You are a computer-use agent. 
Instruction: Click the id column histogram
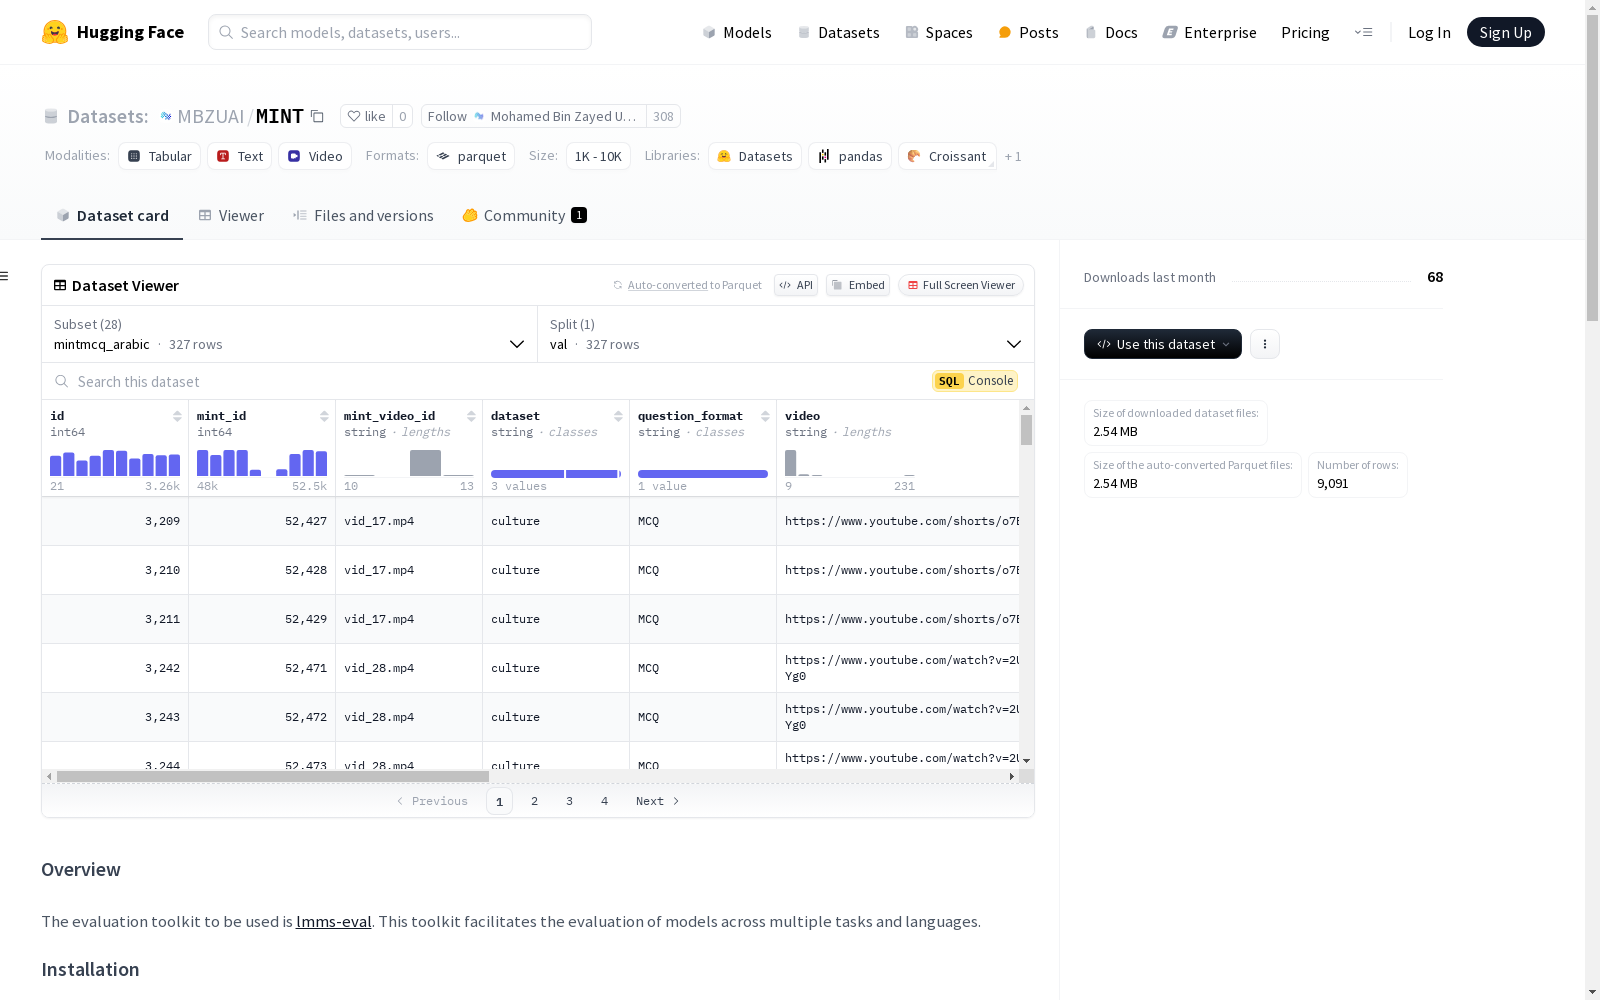pyautogui.click(x=115, y=463)
